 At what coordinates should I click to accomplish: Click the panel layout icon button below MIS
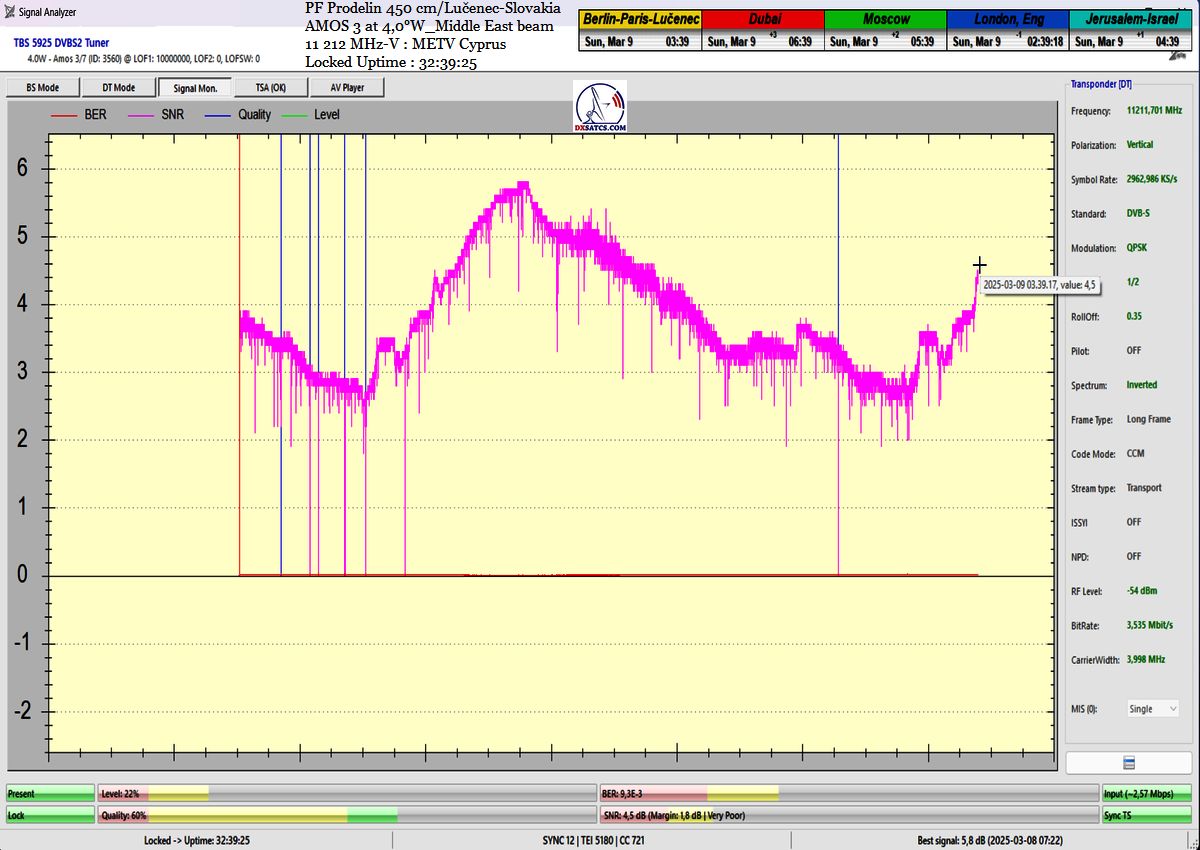click(x=1128, y=763)
